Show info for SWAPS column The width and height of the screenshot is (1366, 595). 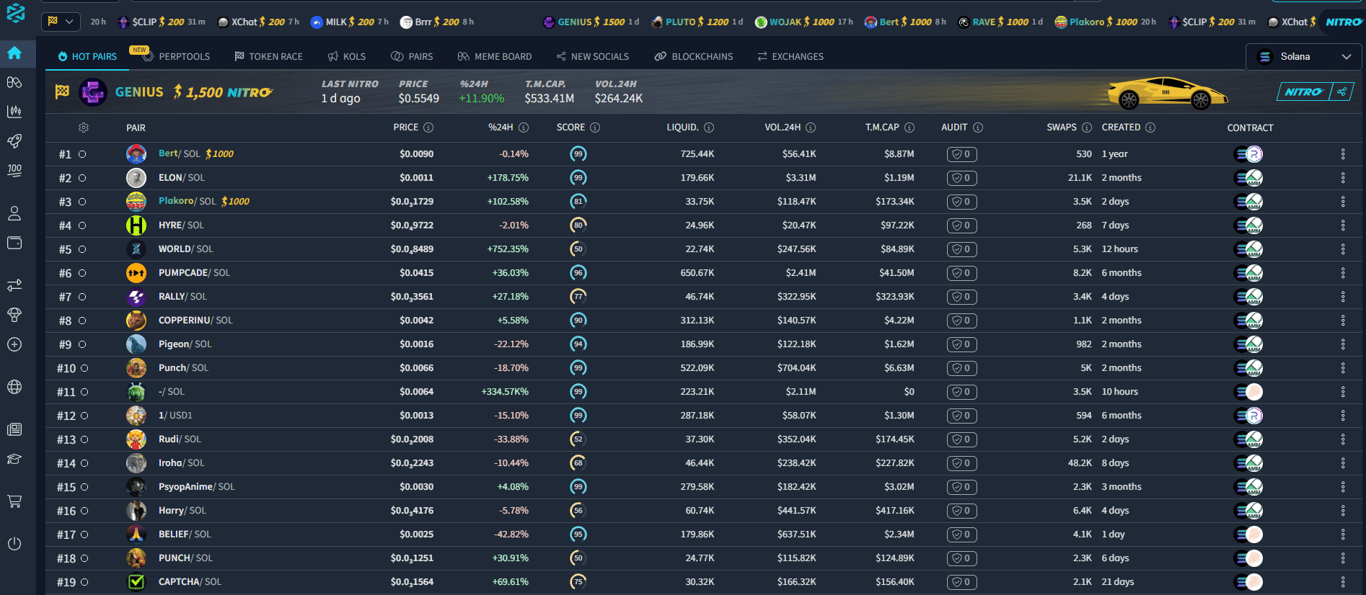coord(1086,128)
